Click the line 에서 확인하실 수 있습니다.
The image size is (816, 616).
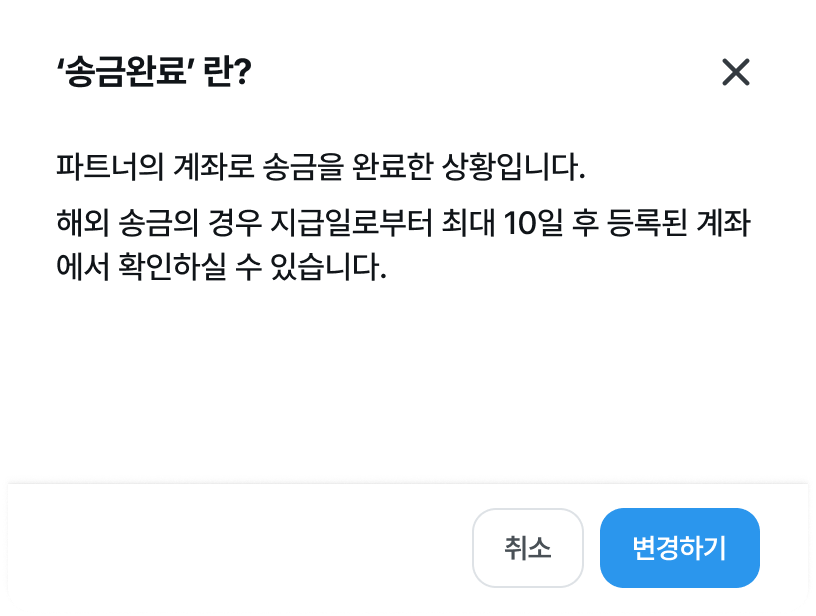tap(221, 268)
